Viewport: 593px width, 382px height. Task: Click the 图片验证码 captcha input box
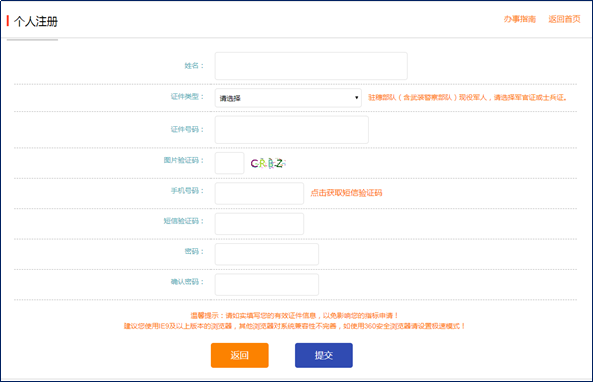[230, 163]
